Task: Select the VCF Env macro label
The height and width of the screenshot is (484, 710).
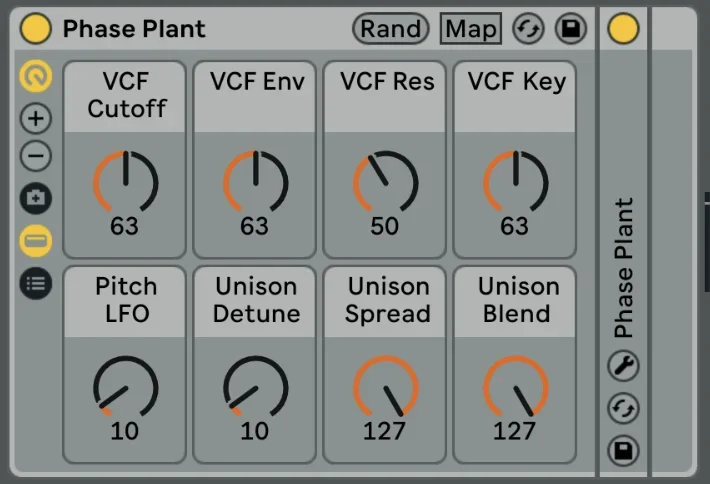Action: tap(257, 82)
